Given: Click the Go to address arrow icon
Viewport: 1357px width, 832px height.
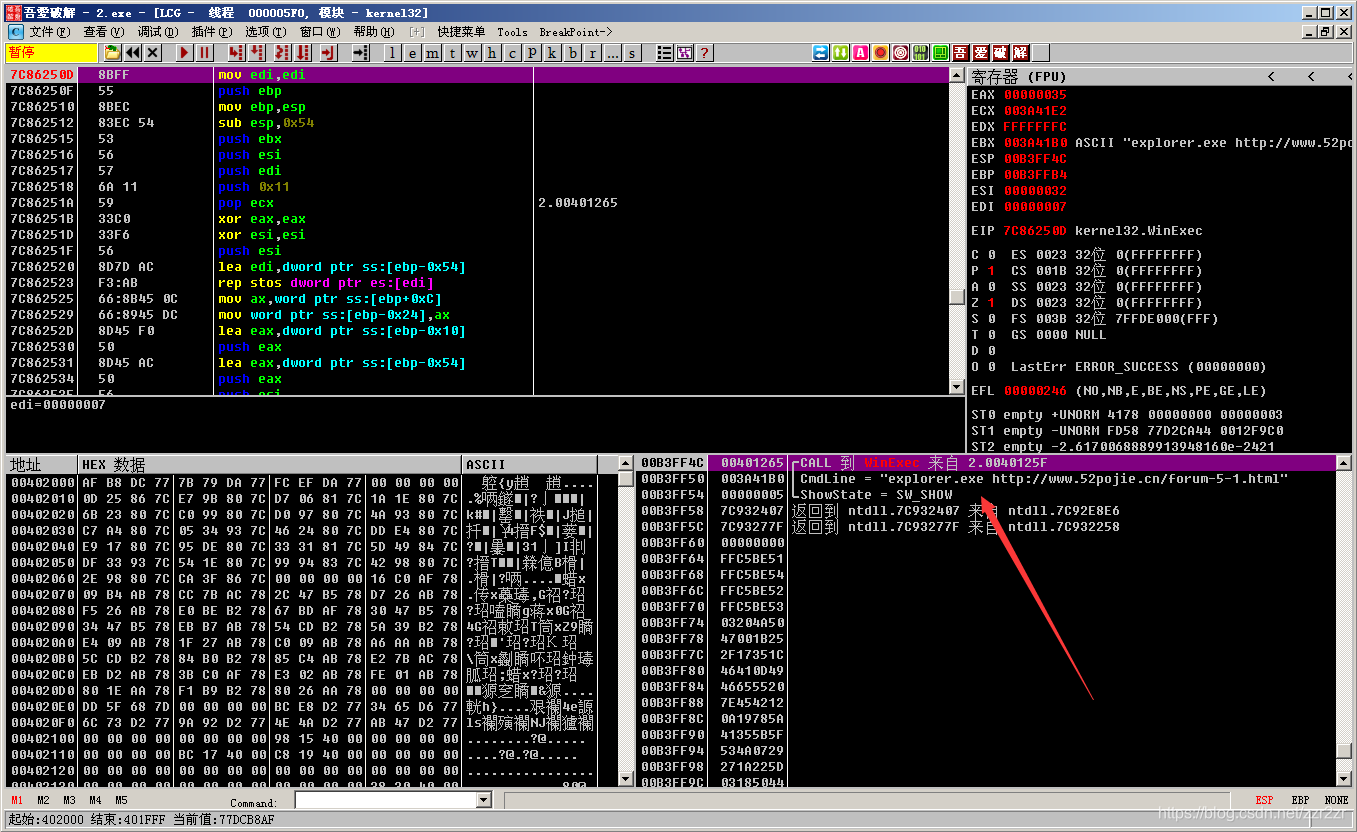Looking at the screenshot, I should pyautogui.click(x=361, y=53).
